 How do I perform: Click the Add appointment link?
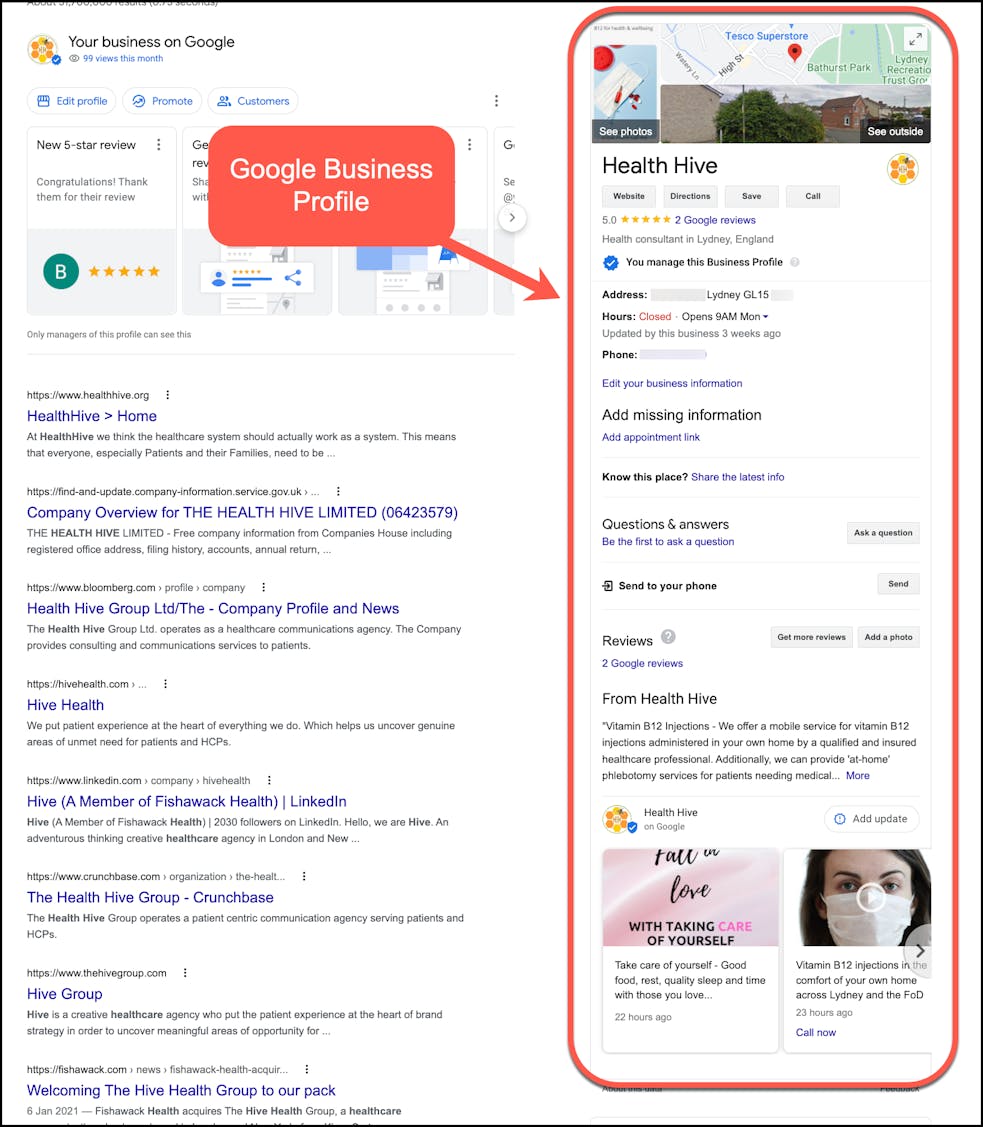[651, 437]
